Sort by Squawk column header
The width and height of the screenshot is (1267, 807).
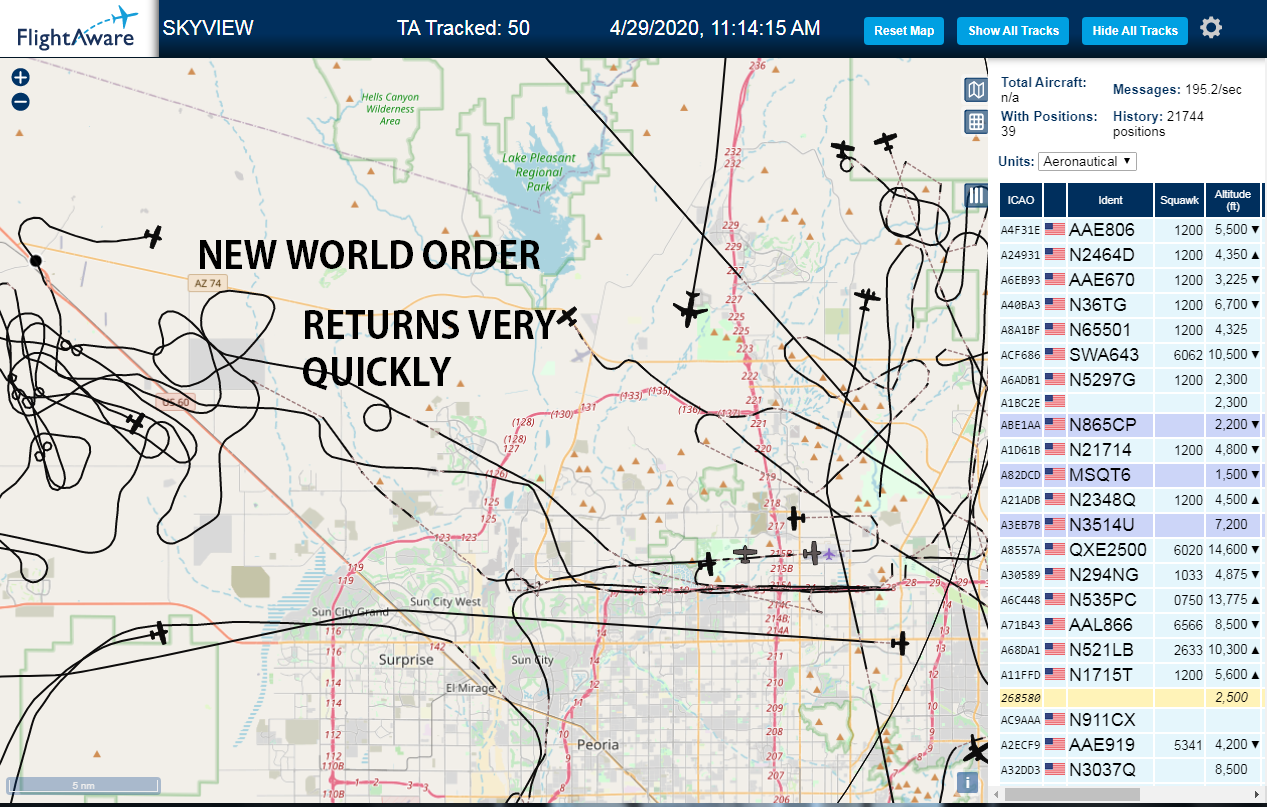tap(1179, 200)
